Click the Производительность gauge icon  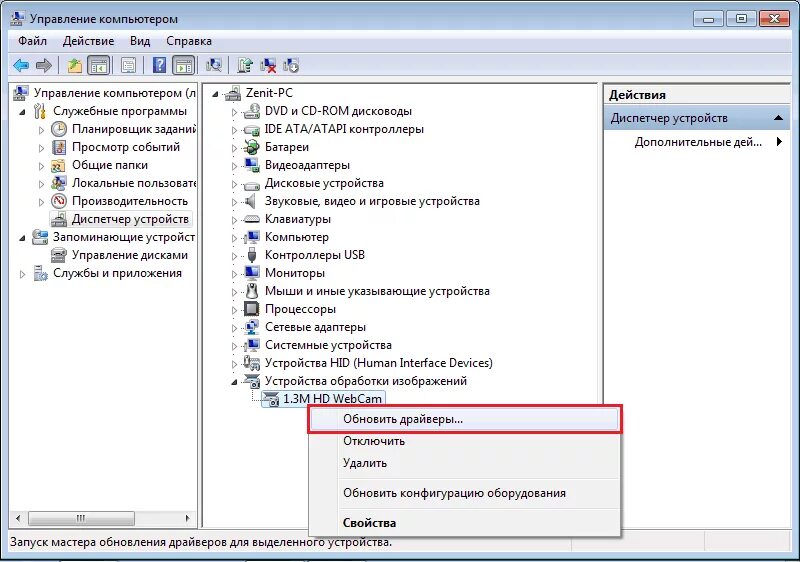(x=59, y=201)
